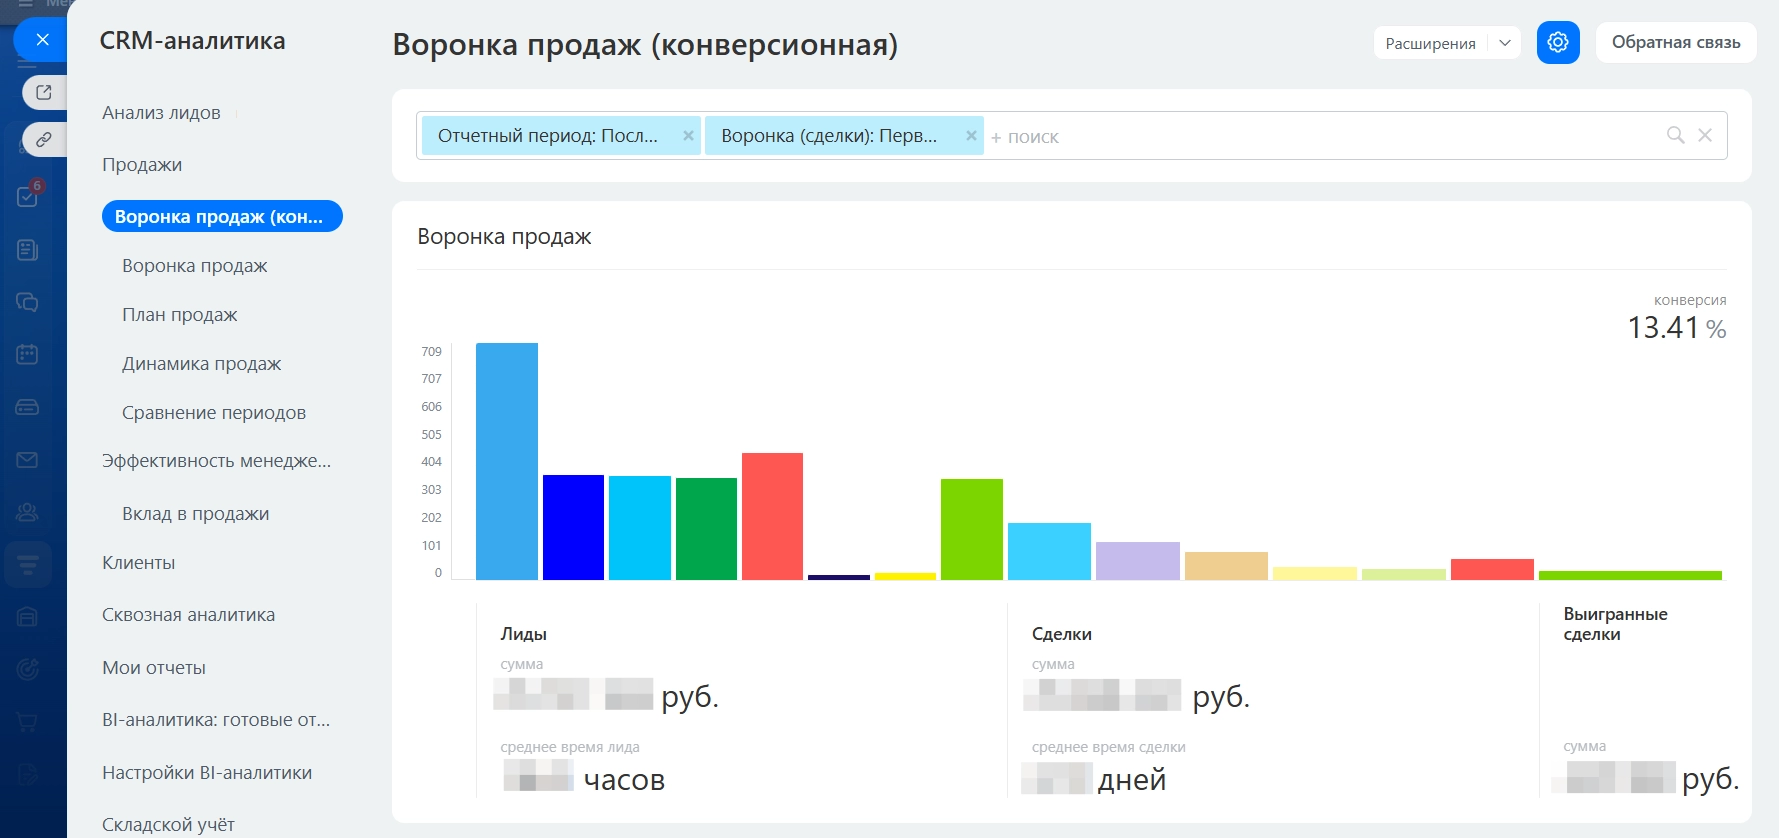Viewport: 1779px width, 838px height.
Task: Open the settings gear button
Action: pyautogui.click(x=1558, y=42)
